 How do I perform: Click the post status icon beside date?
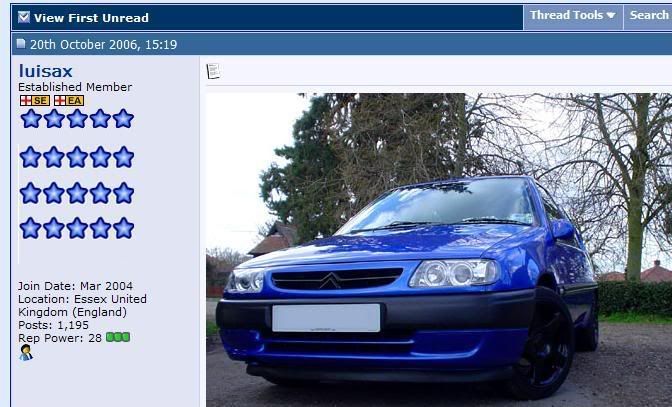click(21, 44)
